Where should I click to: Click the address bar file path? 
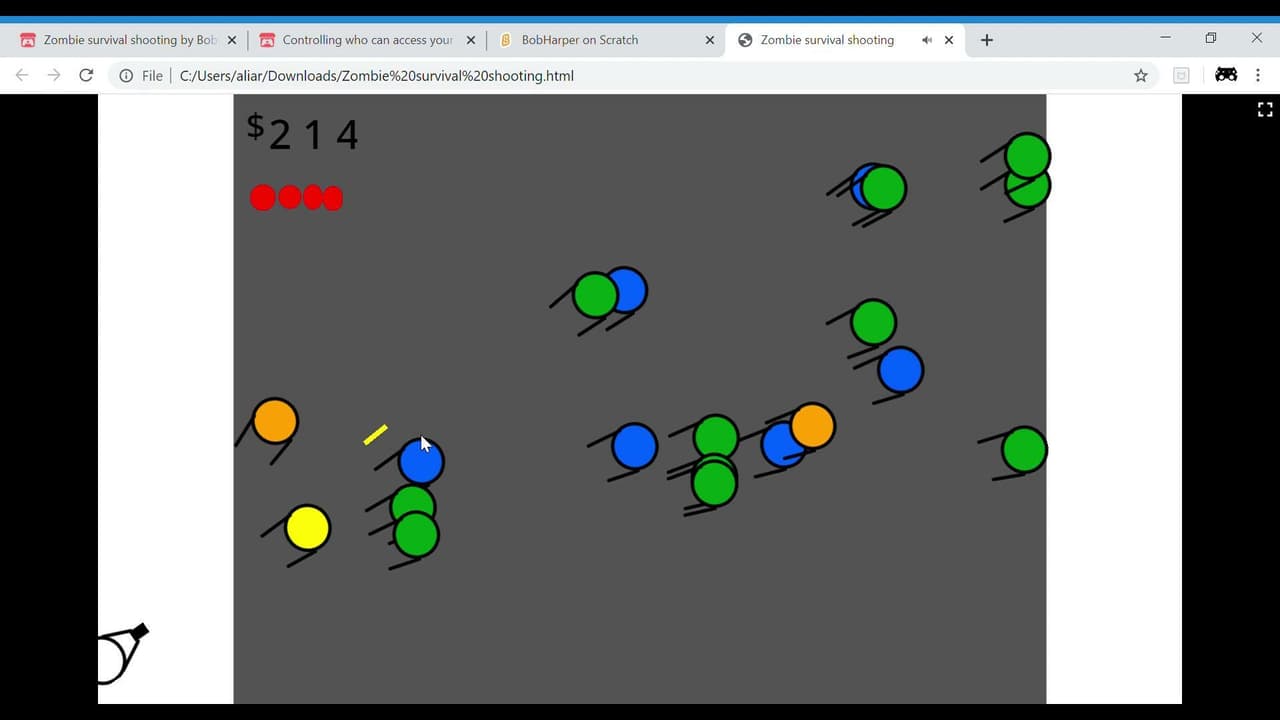coord(376,75)
